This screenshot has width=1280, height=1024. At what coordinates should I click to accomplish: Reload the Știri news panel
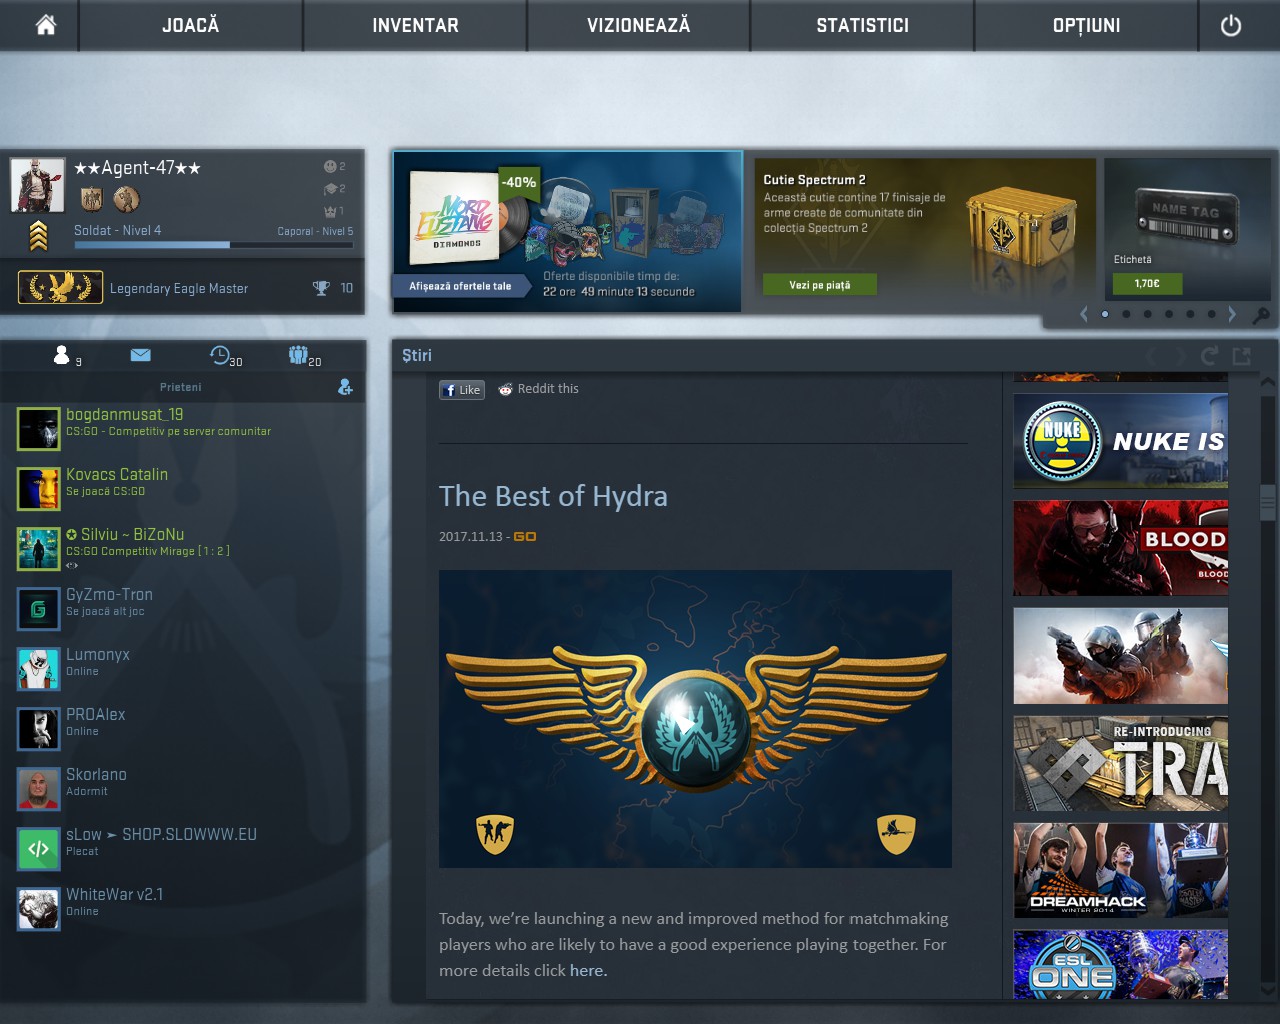coord(1209,355)
